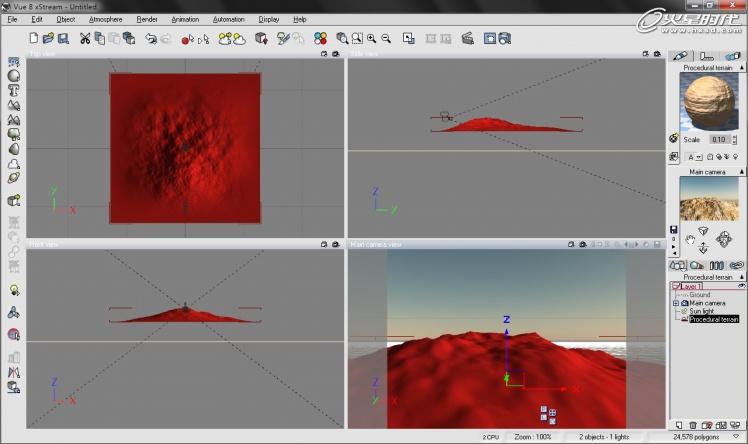Image resolution: width=748 pixels, height=444 pixels.
Task: Cut selection with scissors icon
Action: point(85,38)
